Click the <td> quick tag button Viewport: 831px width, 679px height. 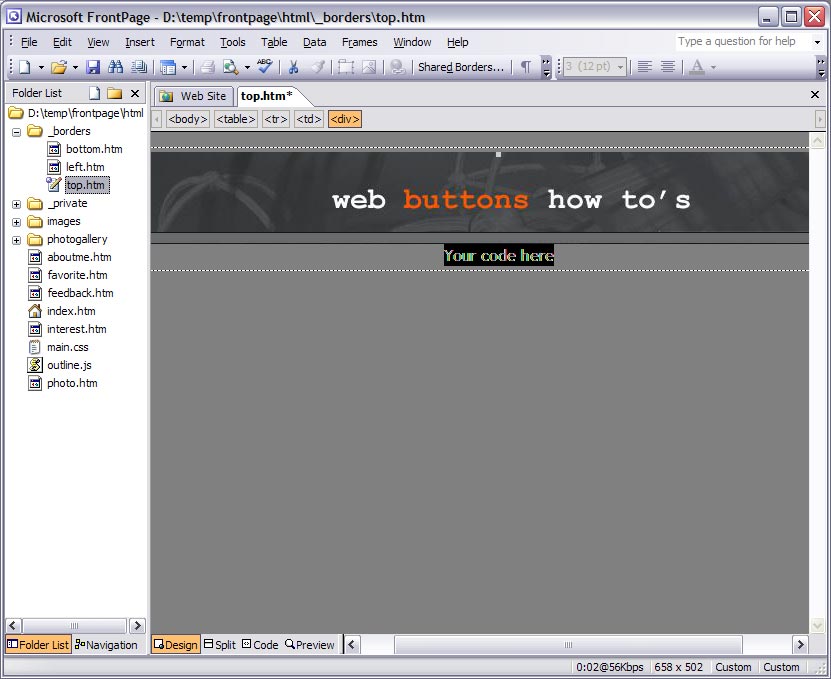pos(309,119)
